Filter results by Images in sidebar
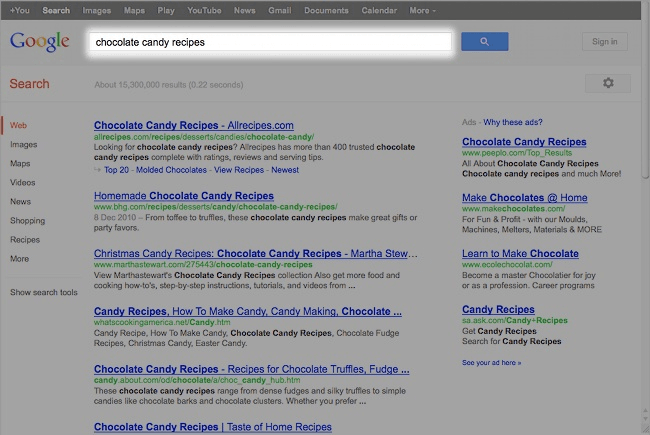Viewport: 650px width, 435px height. point(24,144)
